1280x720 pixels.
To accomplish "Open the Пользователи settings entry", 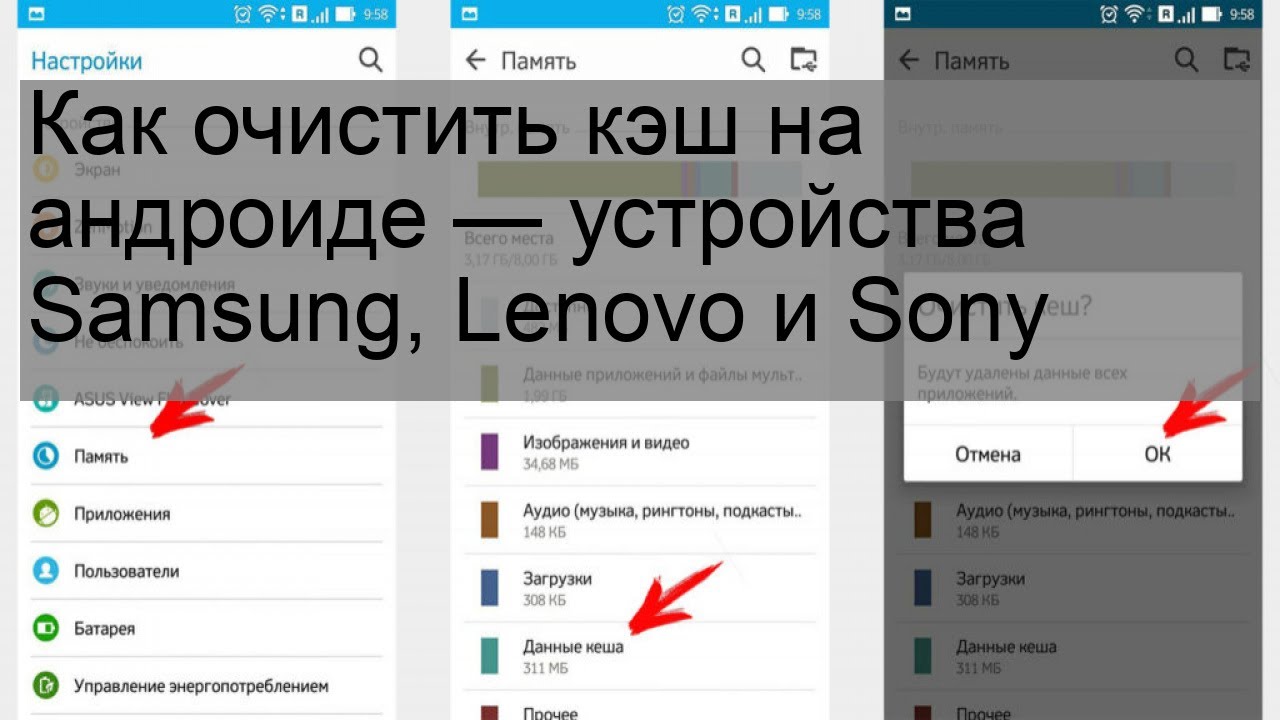I will pyautogui.click(x=207, y=571).
